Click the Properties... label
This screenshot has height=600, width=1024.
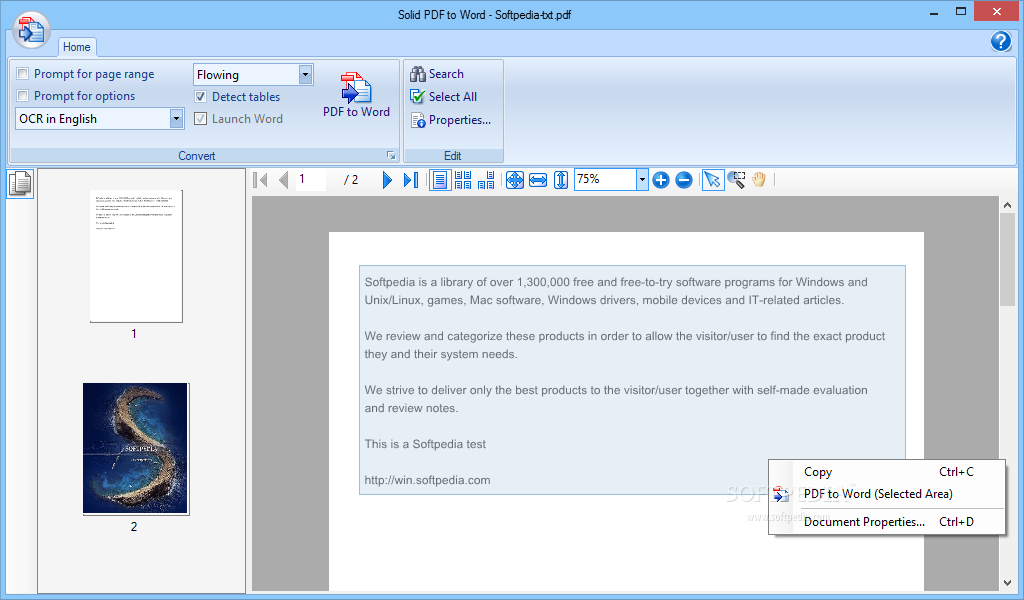(460, 120)
